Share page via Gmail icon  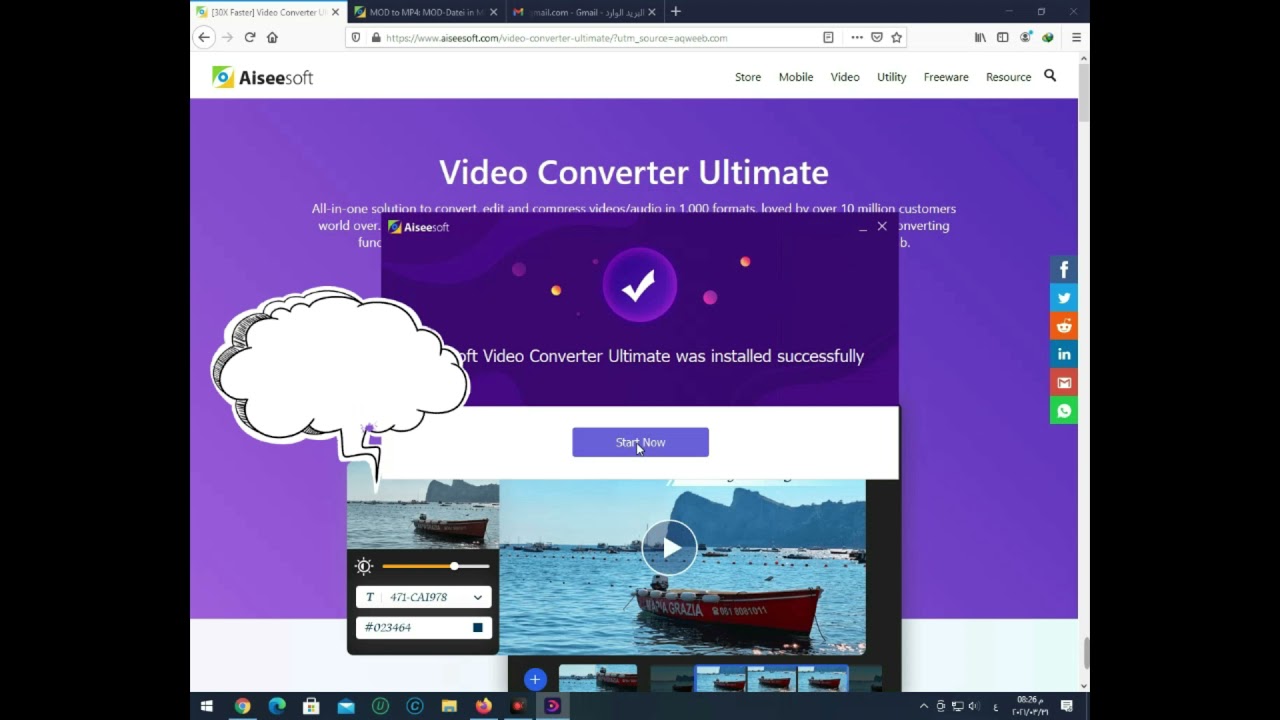pyautogui.click(x=1064, y=382)
